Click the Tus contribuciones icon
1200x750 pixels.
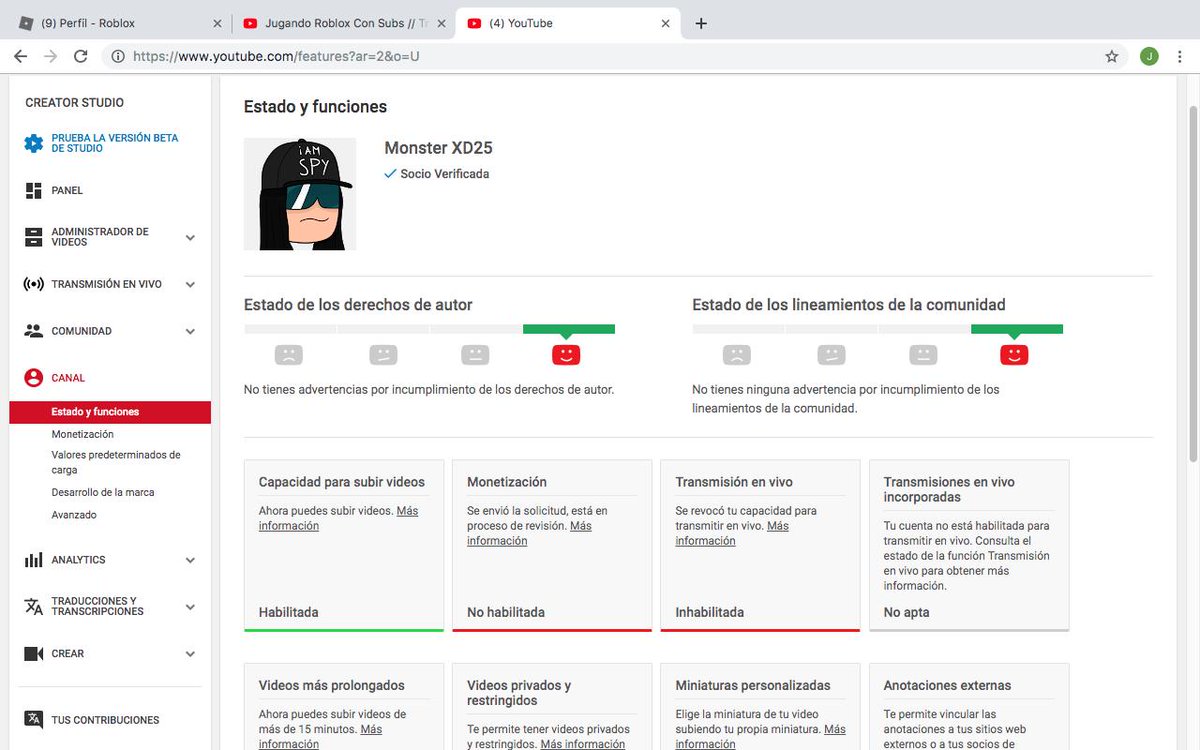tap(34, 719)
